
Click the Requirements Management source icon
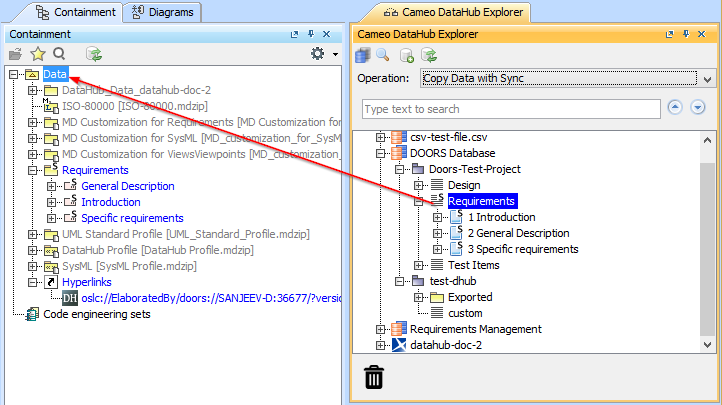pyautogui.click(x=399, y=329)
